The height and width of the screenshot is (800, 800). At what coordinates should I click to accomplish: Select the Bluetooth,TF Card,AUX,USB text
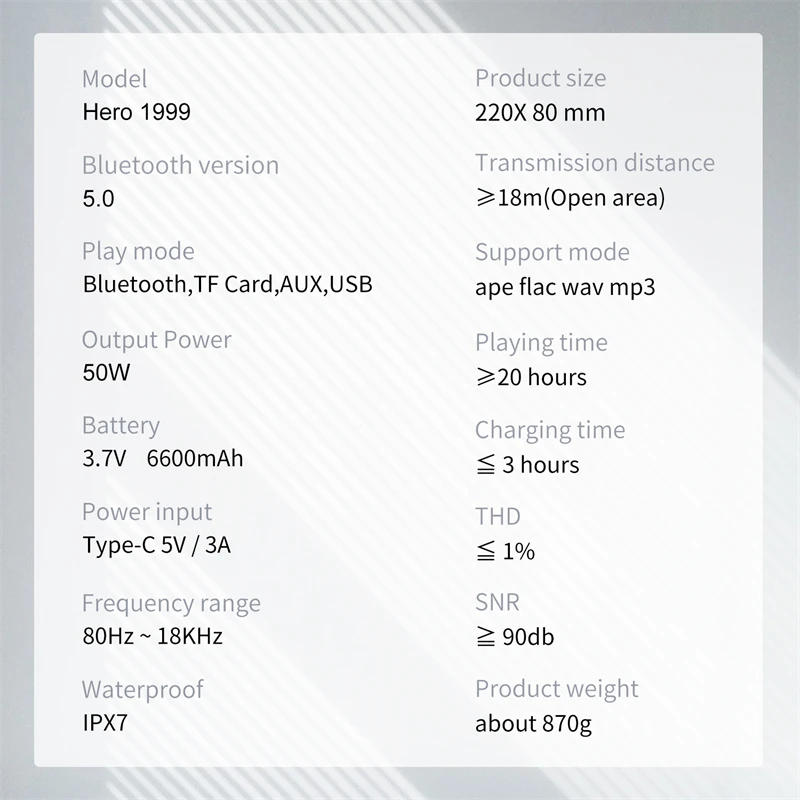point(227,285)
